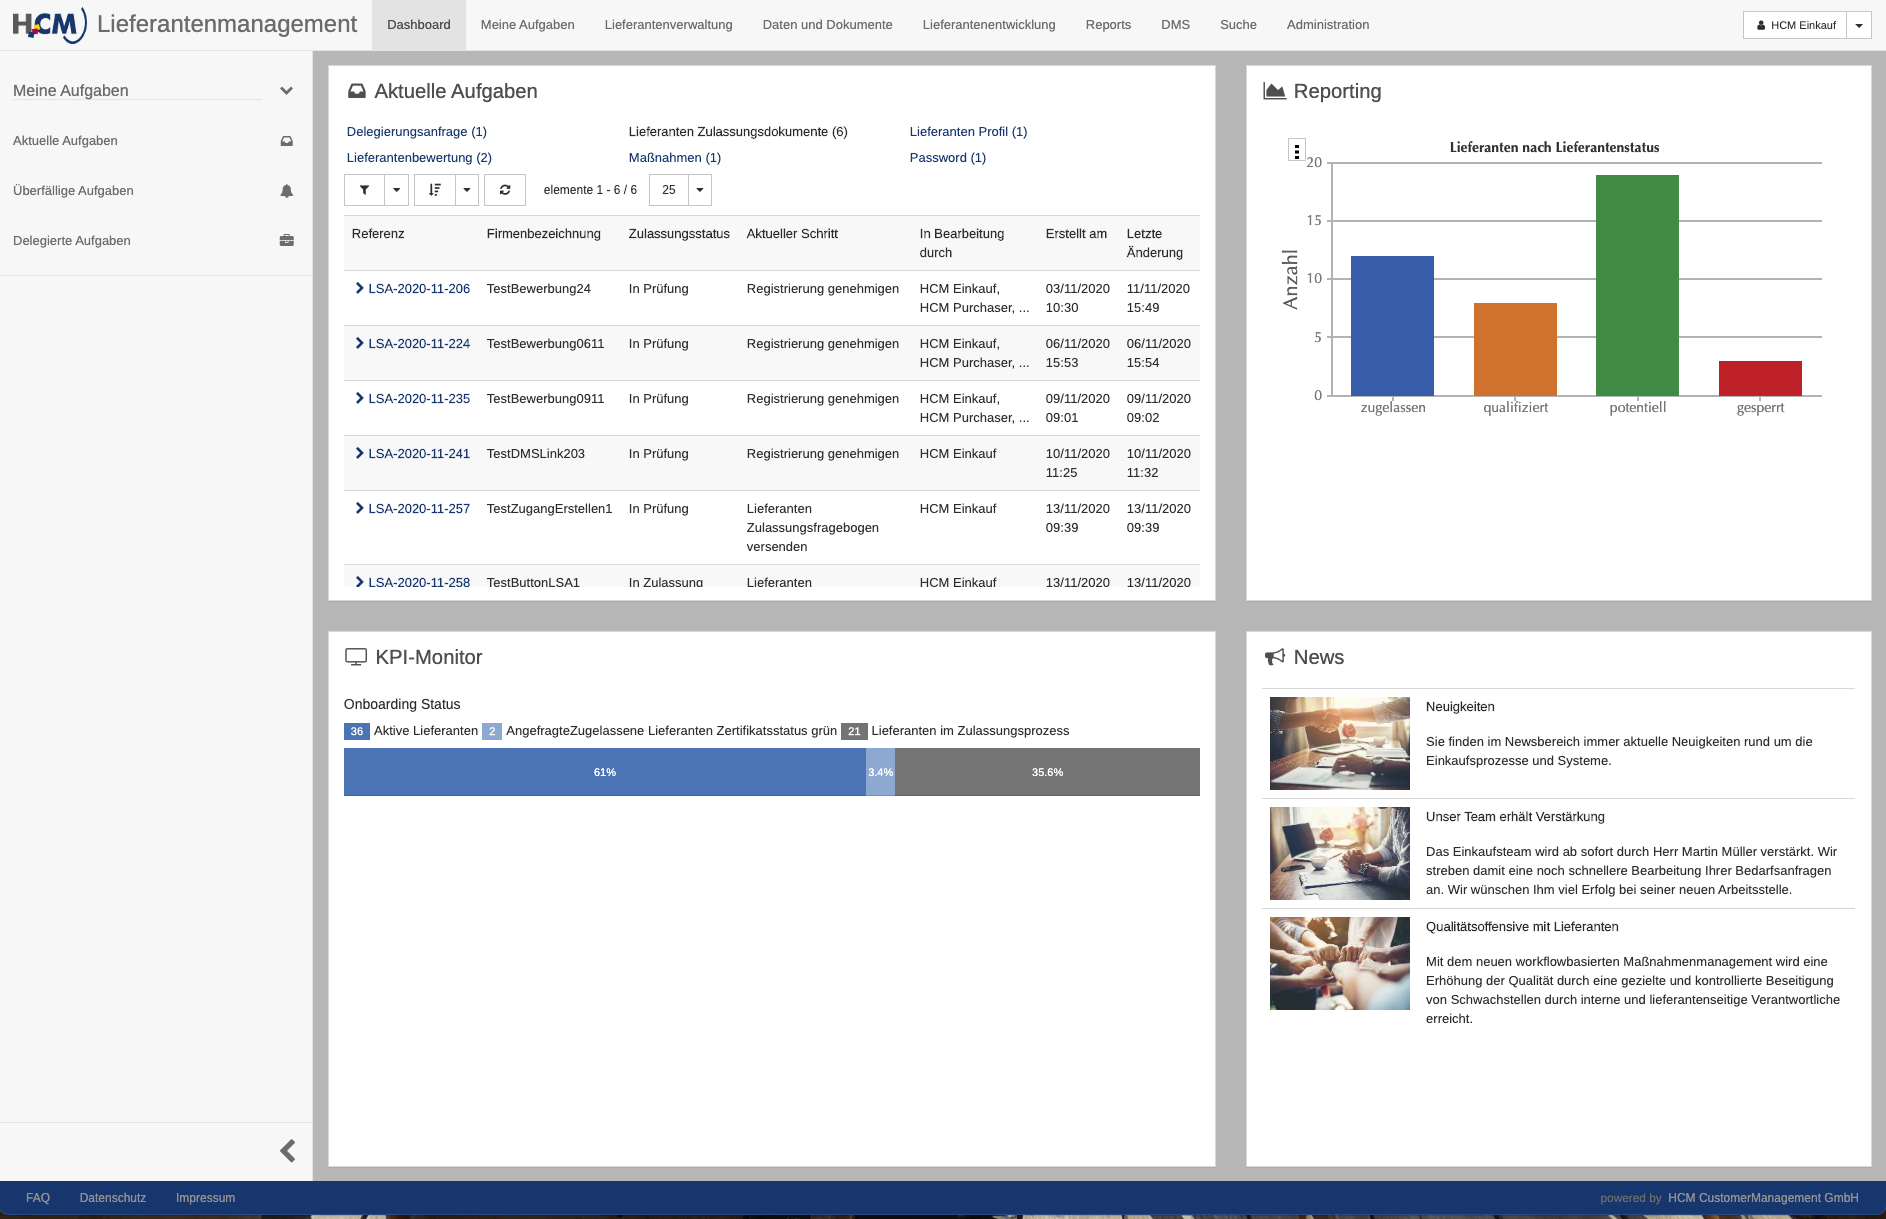Image resolution: width=1886 pixels, height=1219 pixels.
Task: Open the Qualitätsoffensive mit Lieferanten news thumbnail
Action: (1339, 963)
